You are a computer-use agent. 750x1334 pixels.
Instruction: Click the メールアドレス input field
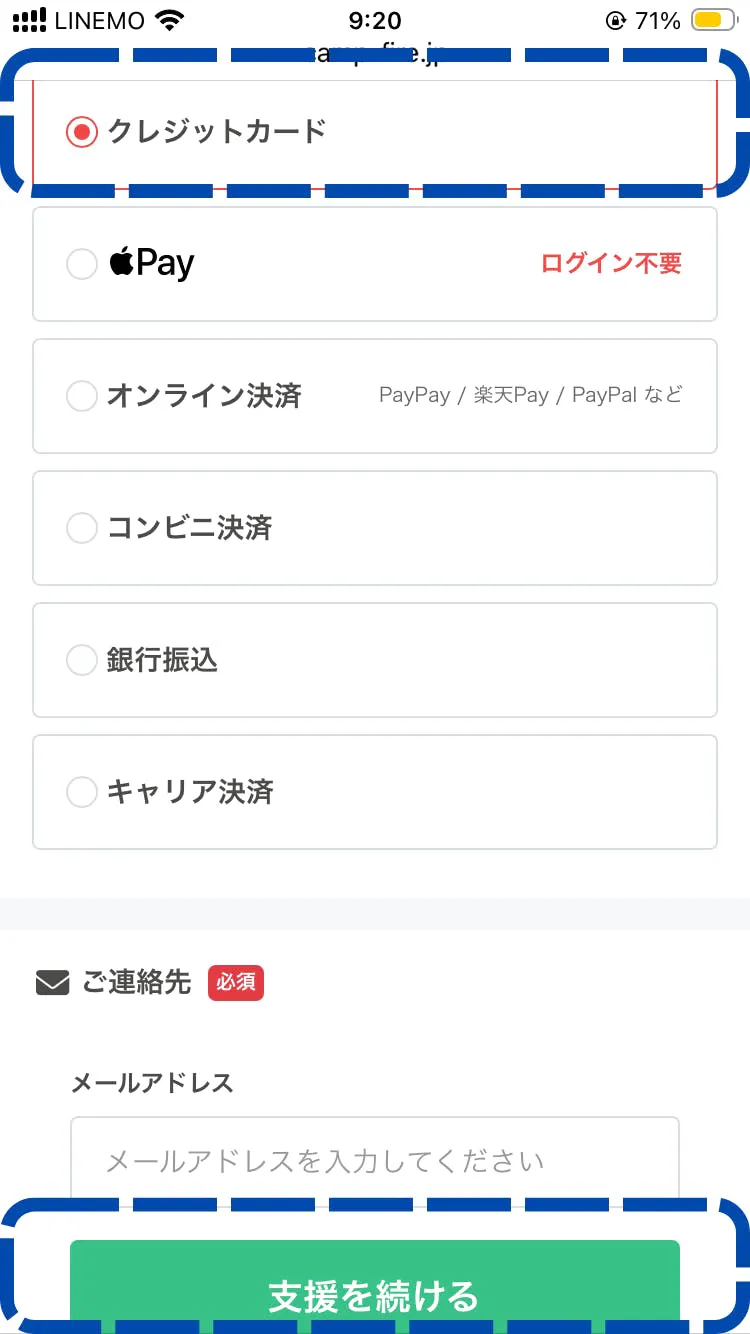(x=375, y=1161)
